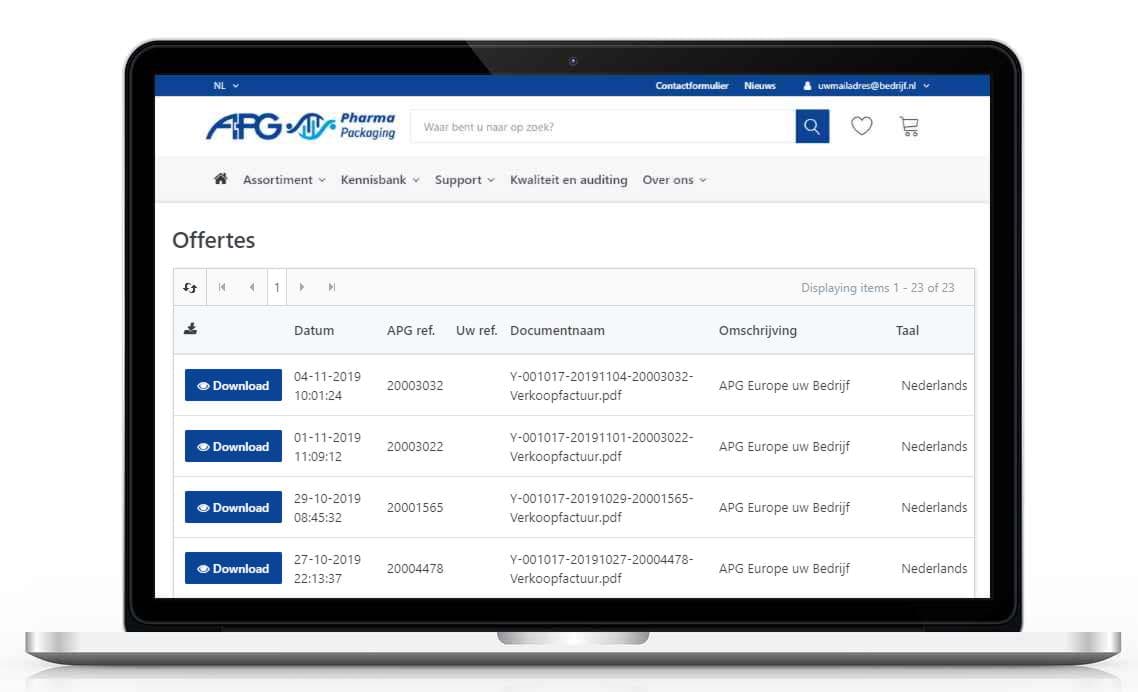Click the download column header icon
Viewport: 1138px width, 692px height.
(x=191, y=330)
